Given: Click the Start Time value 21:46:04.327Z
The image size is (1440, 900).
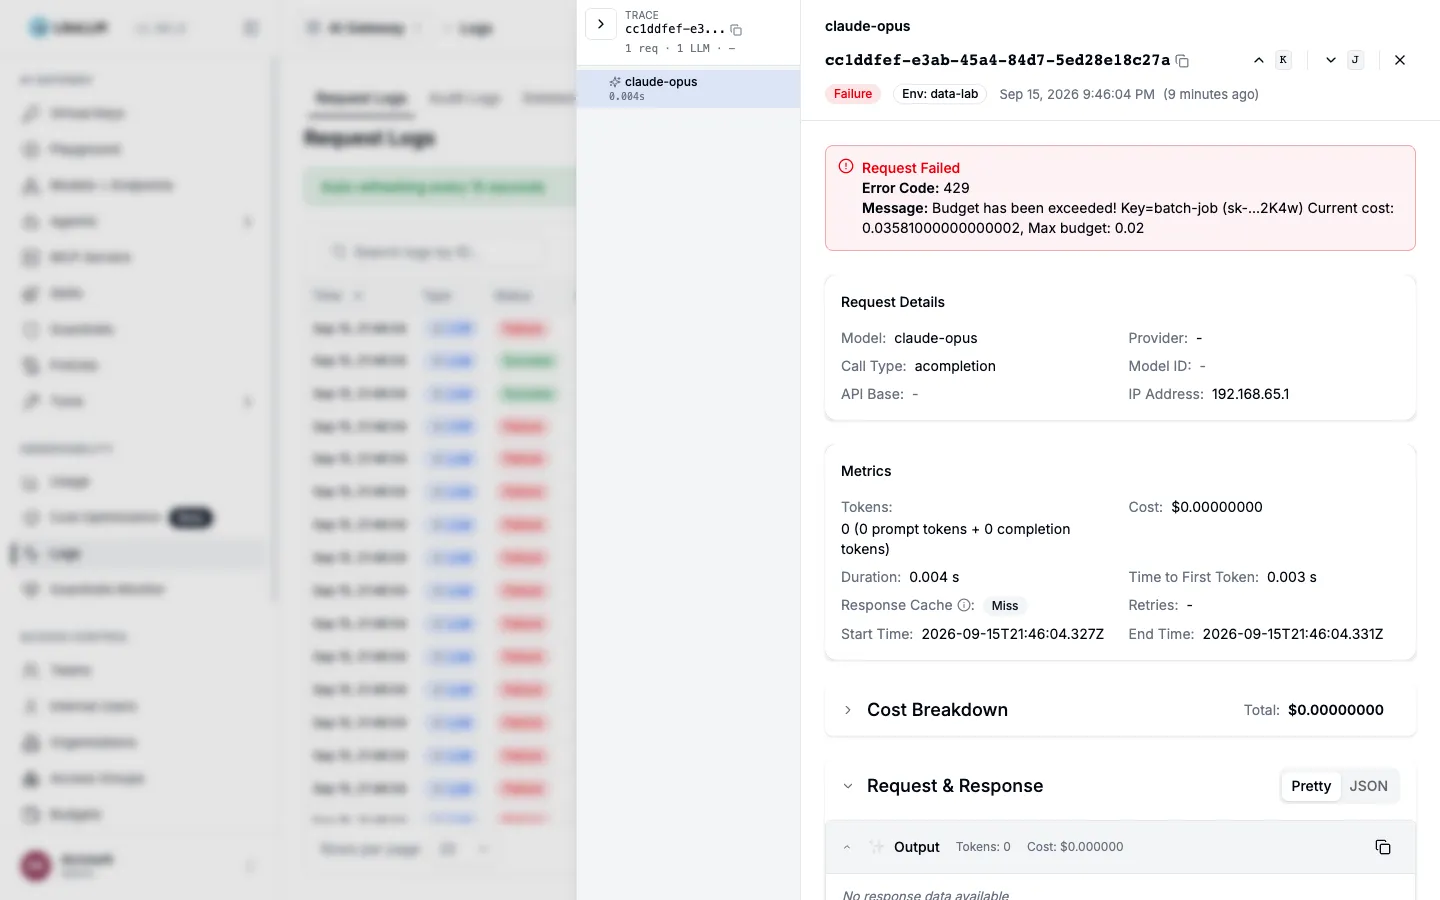Looking at the screenshot, I should click(1013, 634).
